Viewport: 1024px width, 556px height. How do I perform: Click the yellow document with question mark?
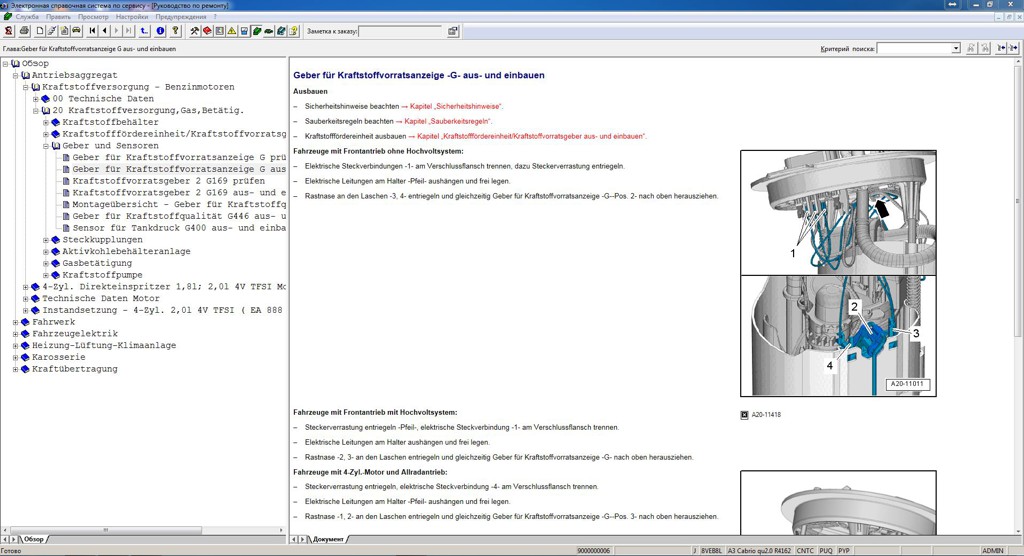(x=293, y=31)
